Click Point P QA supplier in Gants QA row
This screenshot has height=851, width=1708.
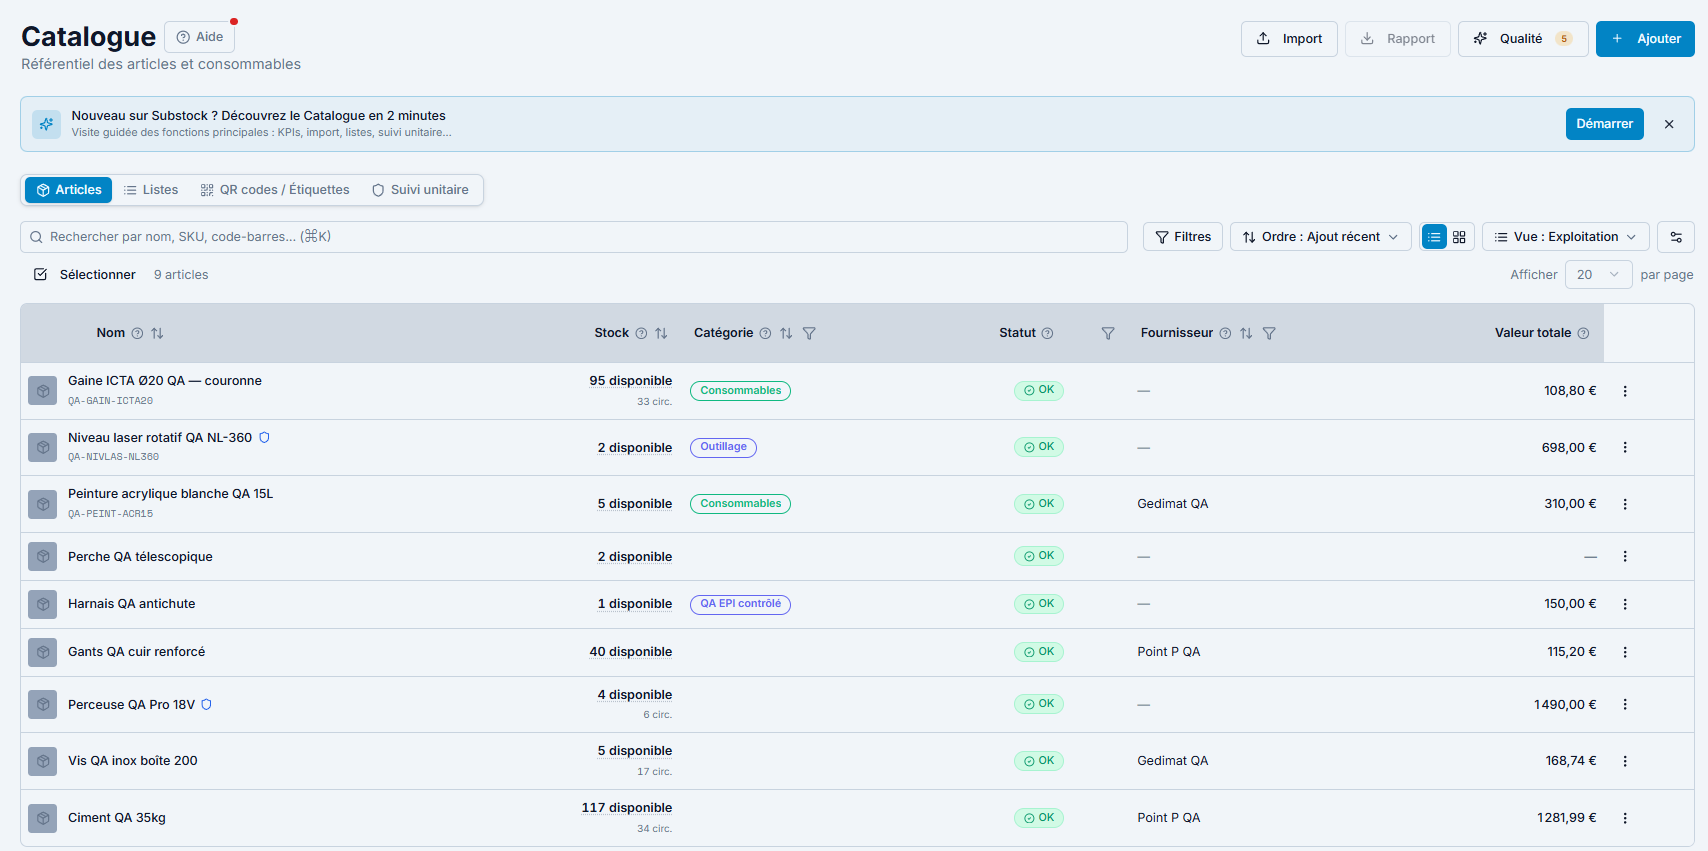tap(1169, 652)
